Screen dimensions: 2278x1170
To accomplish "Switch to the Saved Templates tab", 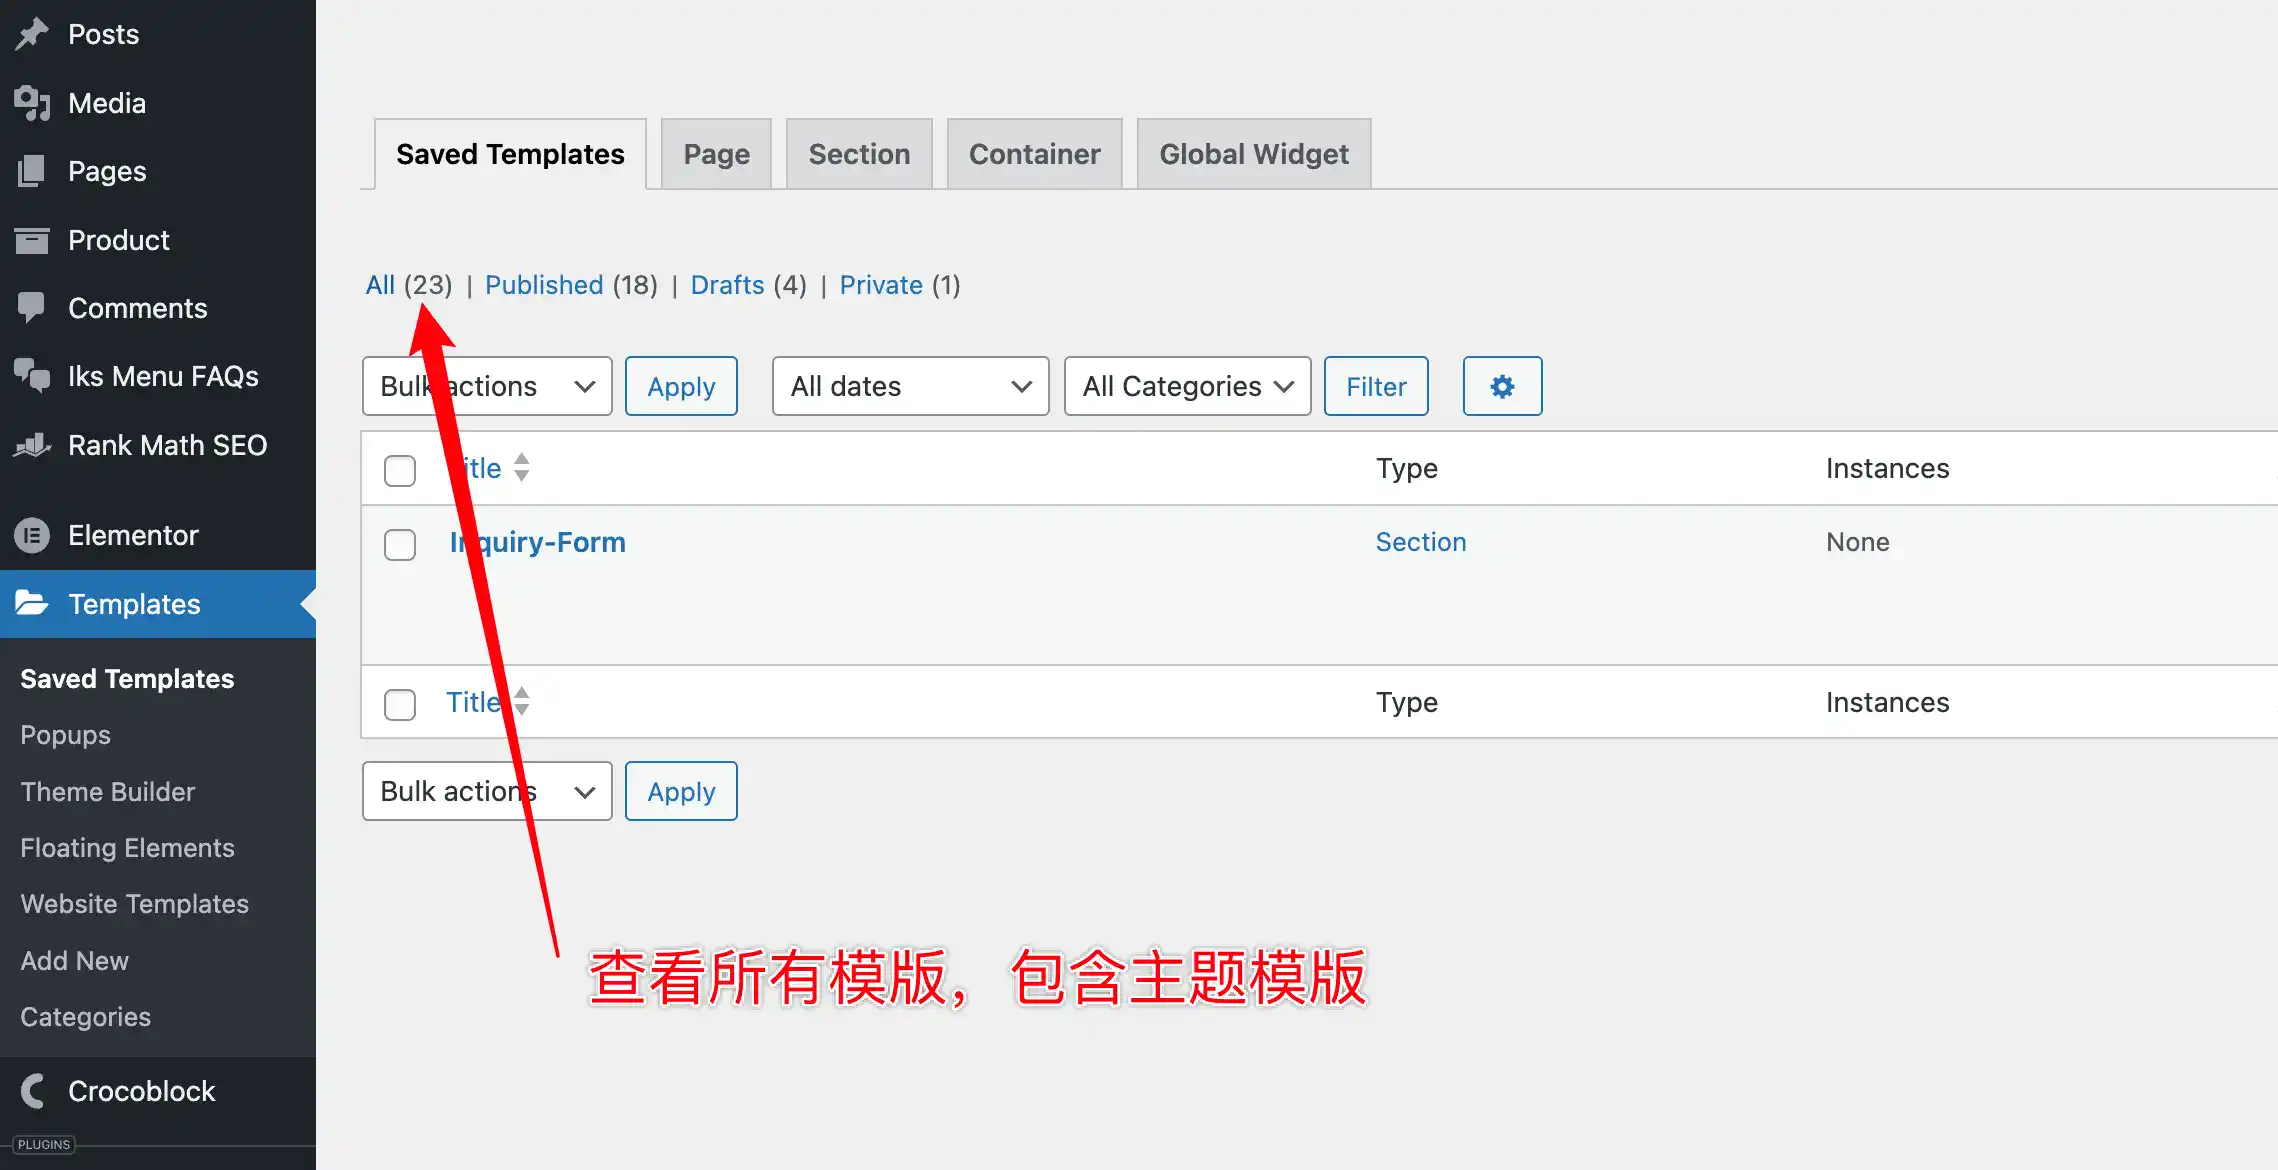I will click(x=510, y=154).
